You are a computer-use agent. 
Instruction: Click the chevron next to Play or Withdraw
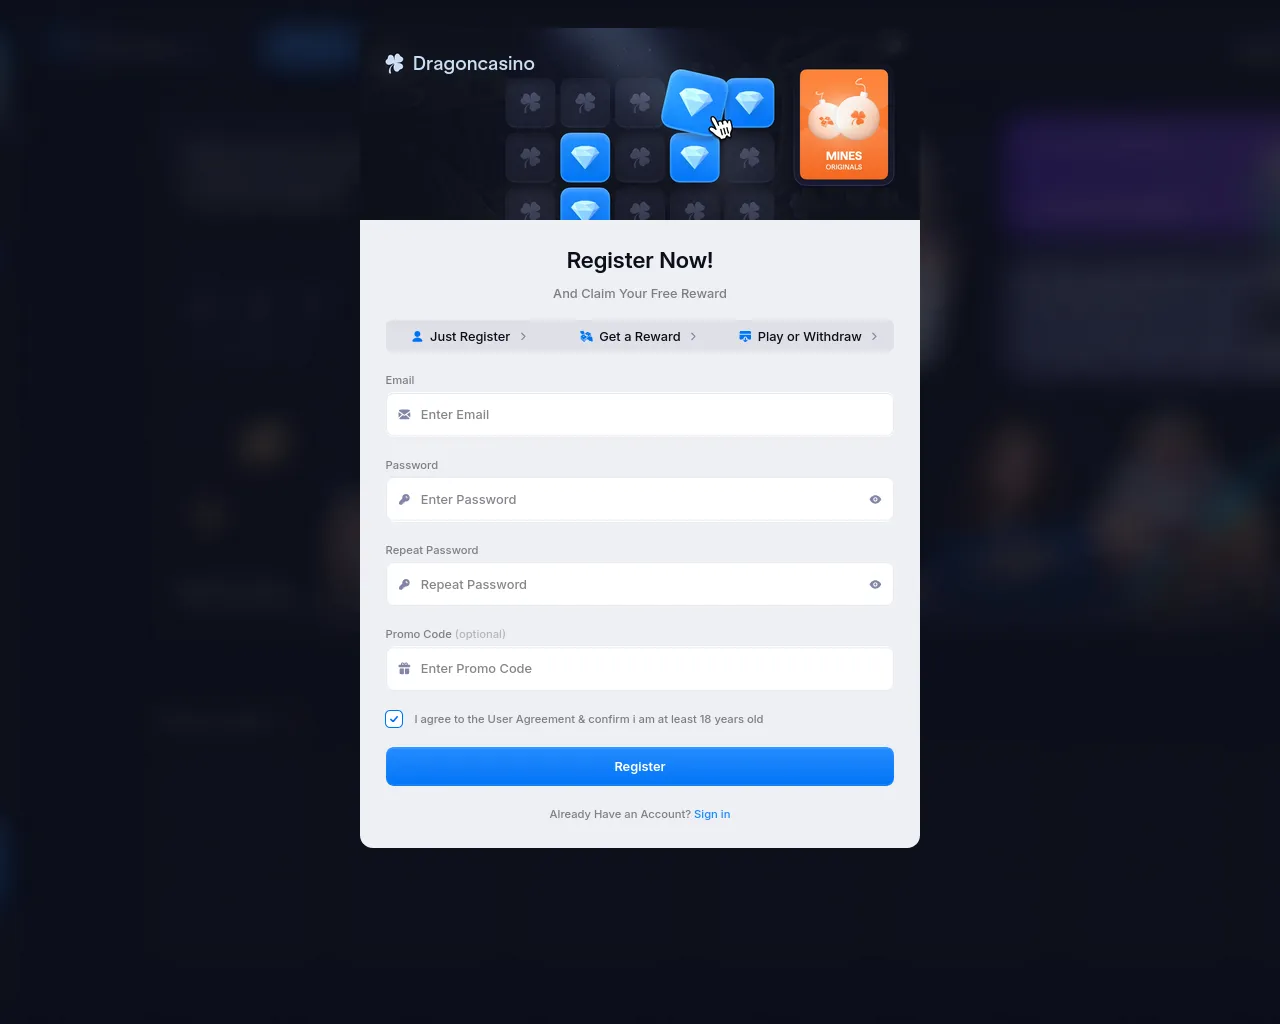tap(874, 337)
